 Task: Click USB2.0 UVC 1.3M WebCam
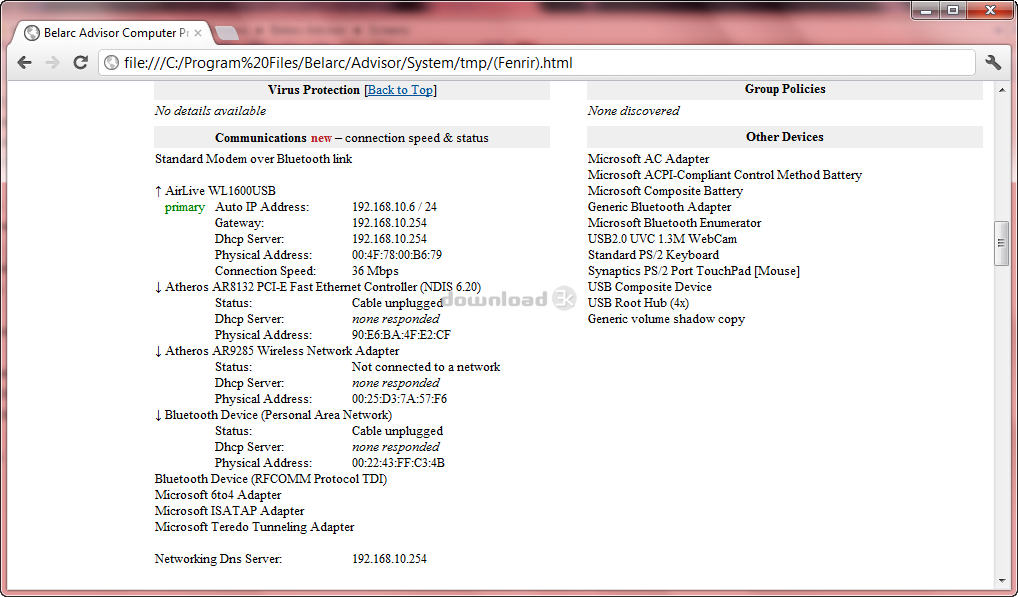662,239
